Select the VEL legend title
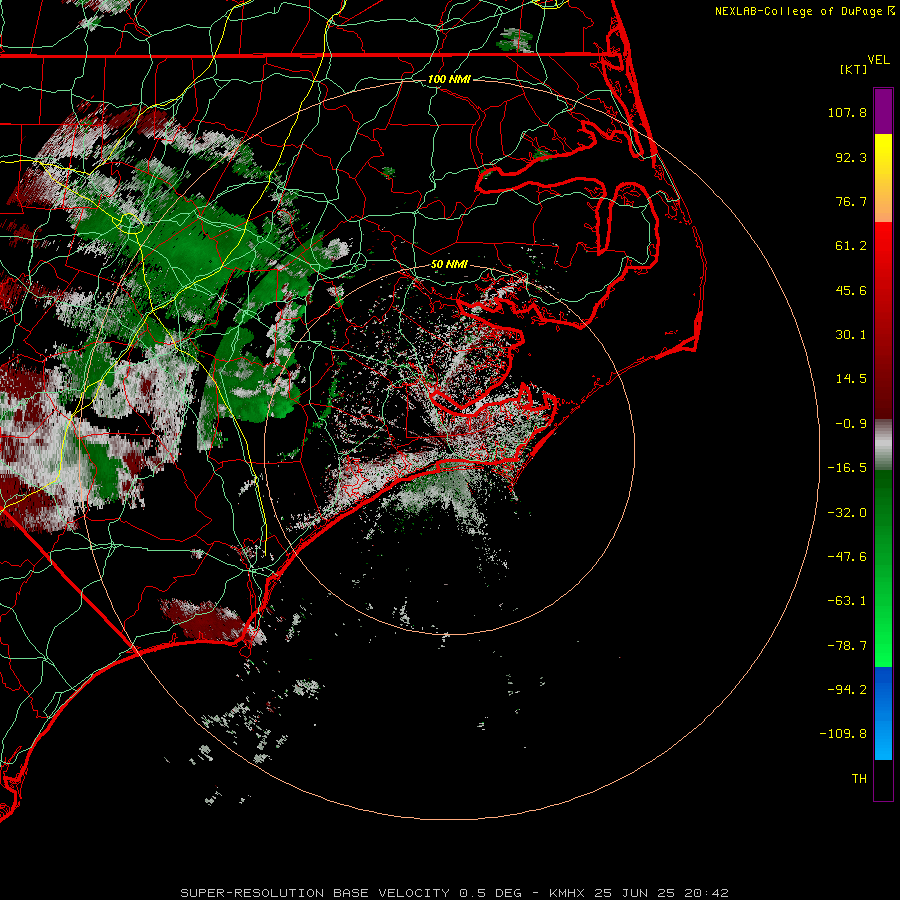This screenshot has height=900, width=900. [x=879, y=59]
